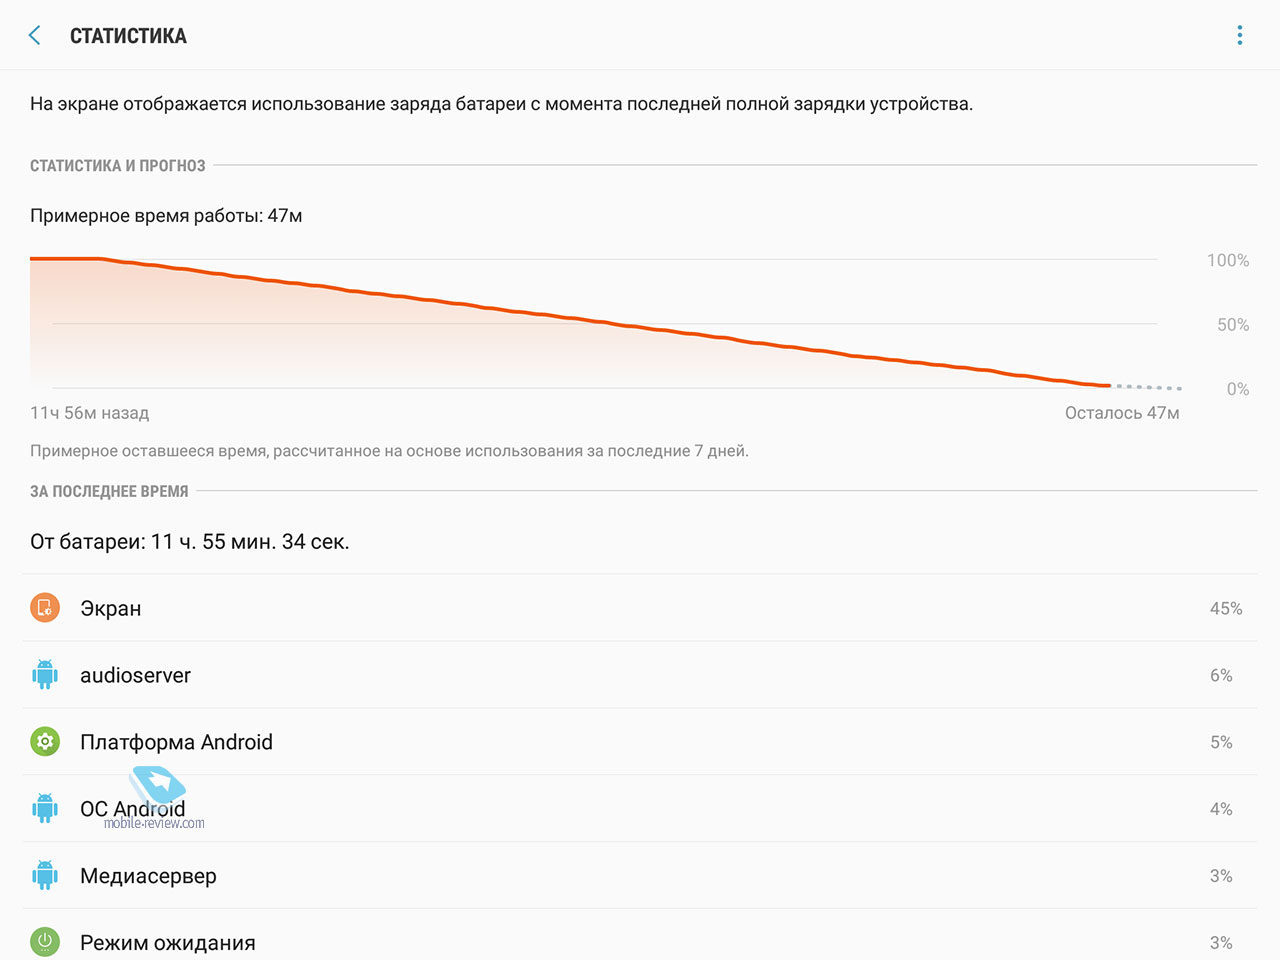Tap the ОС Android 4% value
This screenshot has height=960, width=1280.
coord(1221,809)
